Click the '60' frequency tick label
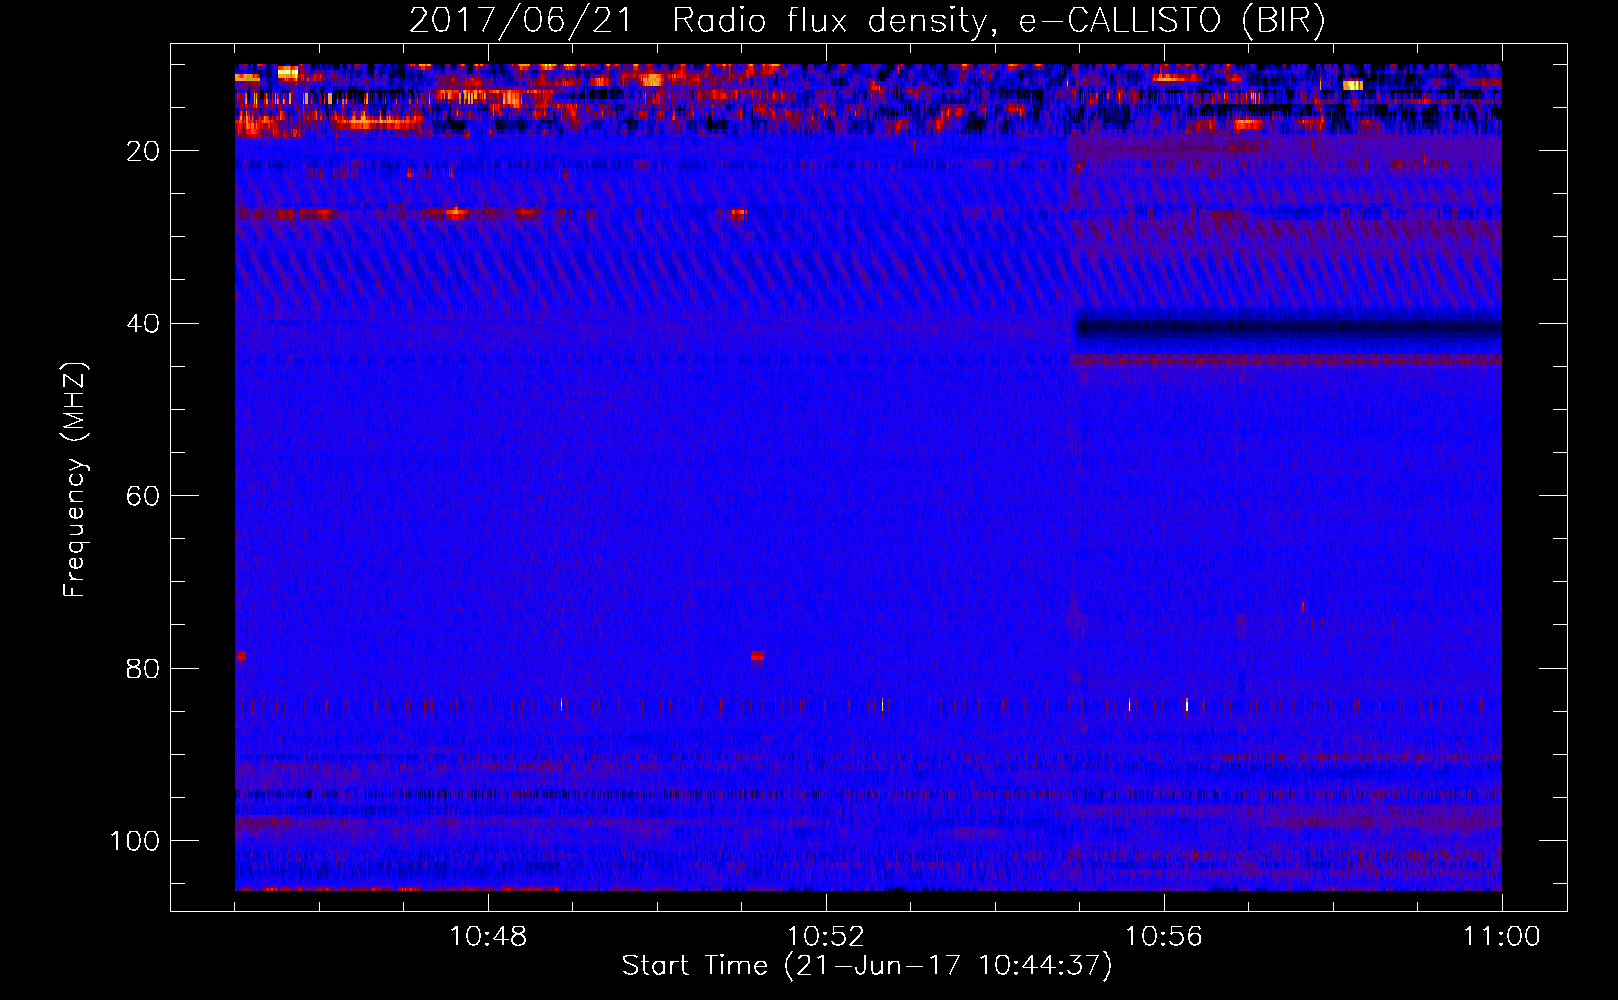Screen dimensions: 1618x1000 point(143,496)
